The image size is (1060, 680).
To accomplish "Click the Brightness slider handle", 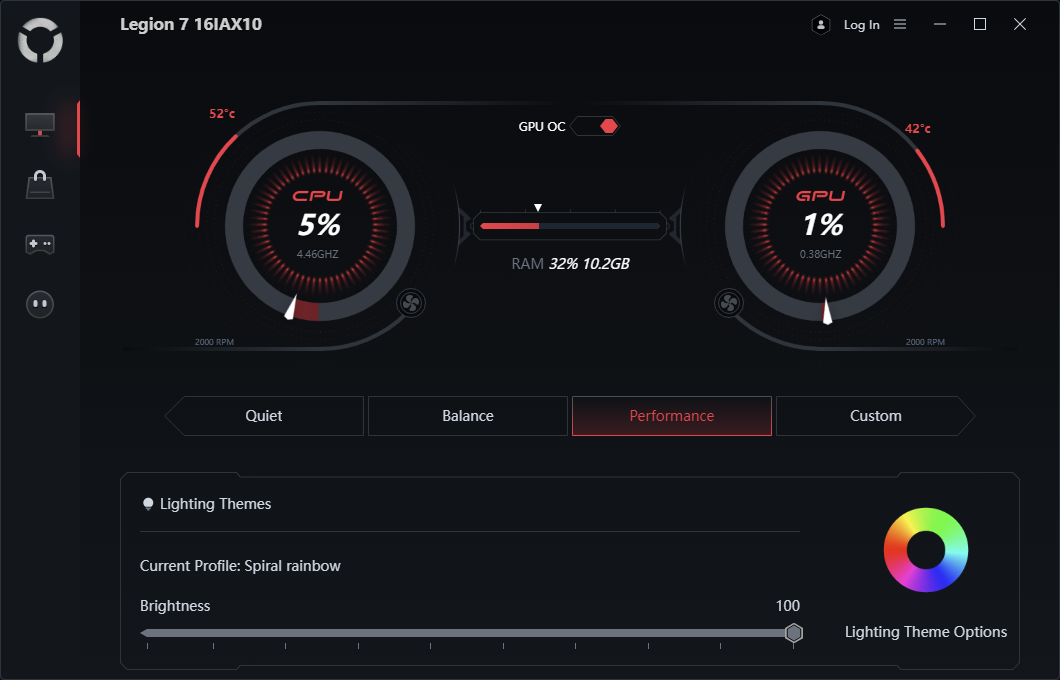I will pyautogui.click(x=794, y=633).
